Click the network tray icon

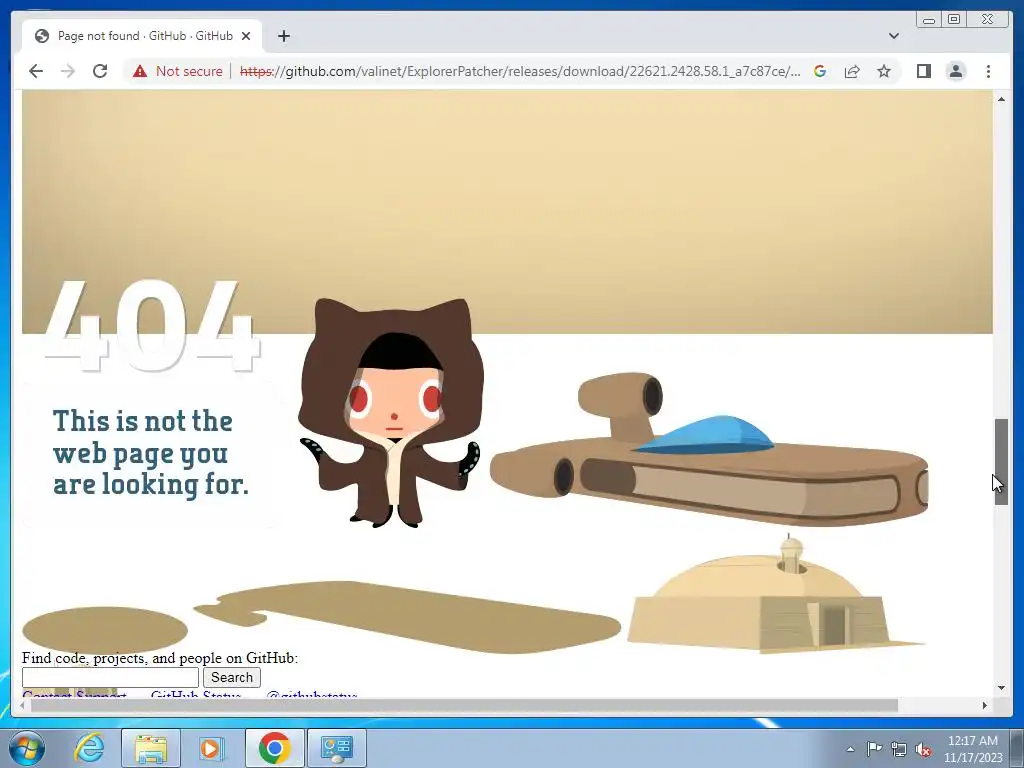pyautogui.click(x=899, y=749)
